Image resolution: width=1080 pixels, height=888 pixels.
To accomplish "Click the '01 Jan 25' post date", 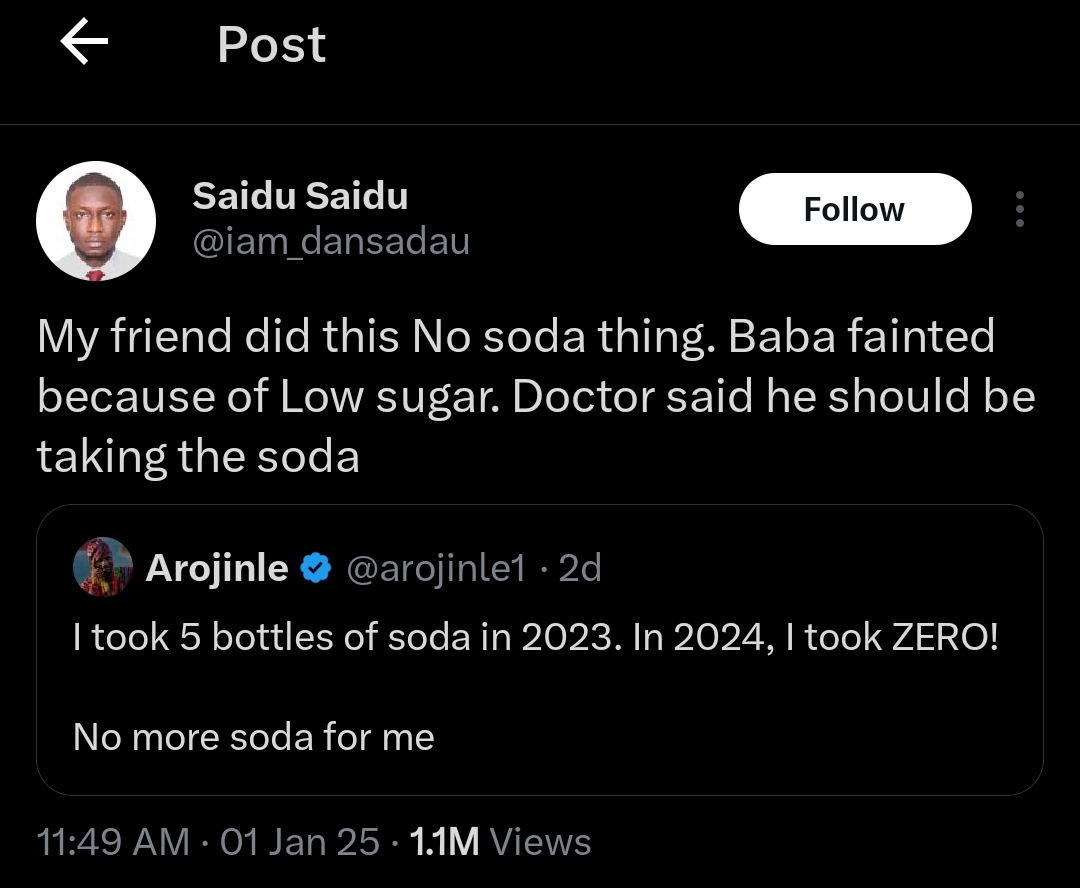I will (x=299, y=842).
